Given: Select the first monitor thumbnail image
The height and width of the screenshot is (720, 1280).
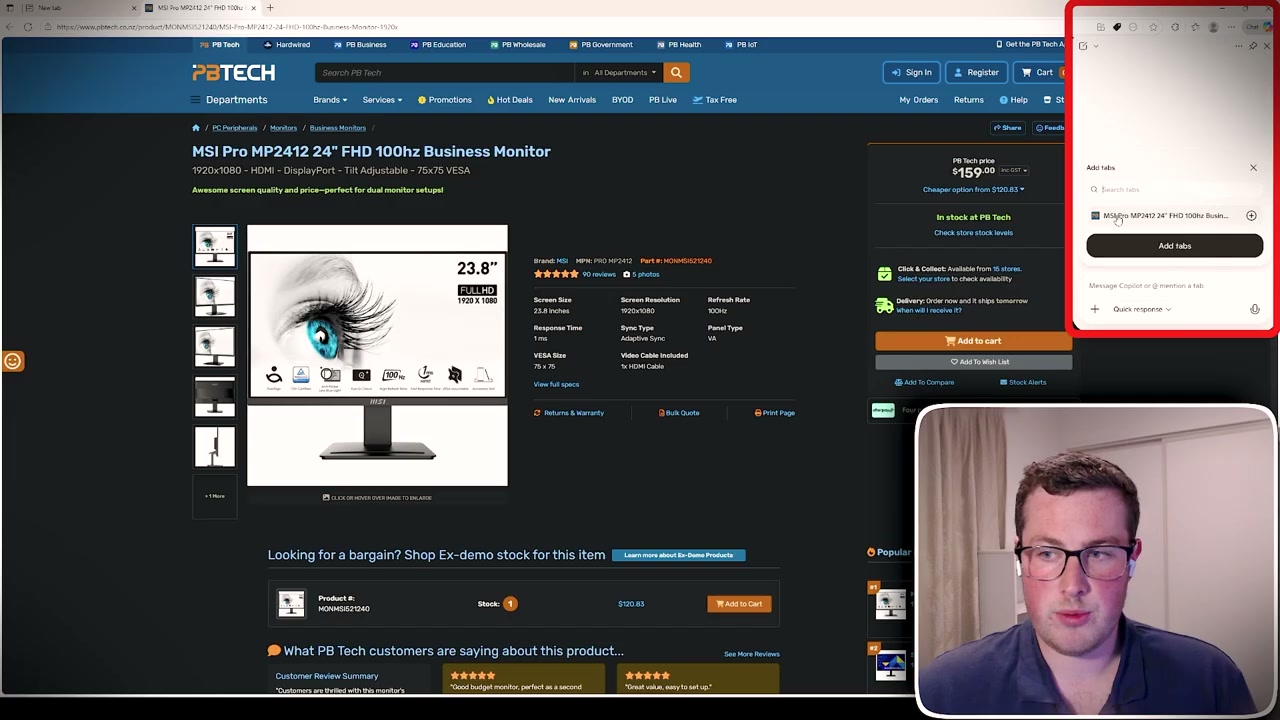Looking at the screenshot, I should coord(215,246).
